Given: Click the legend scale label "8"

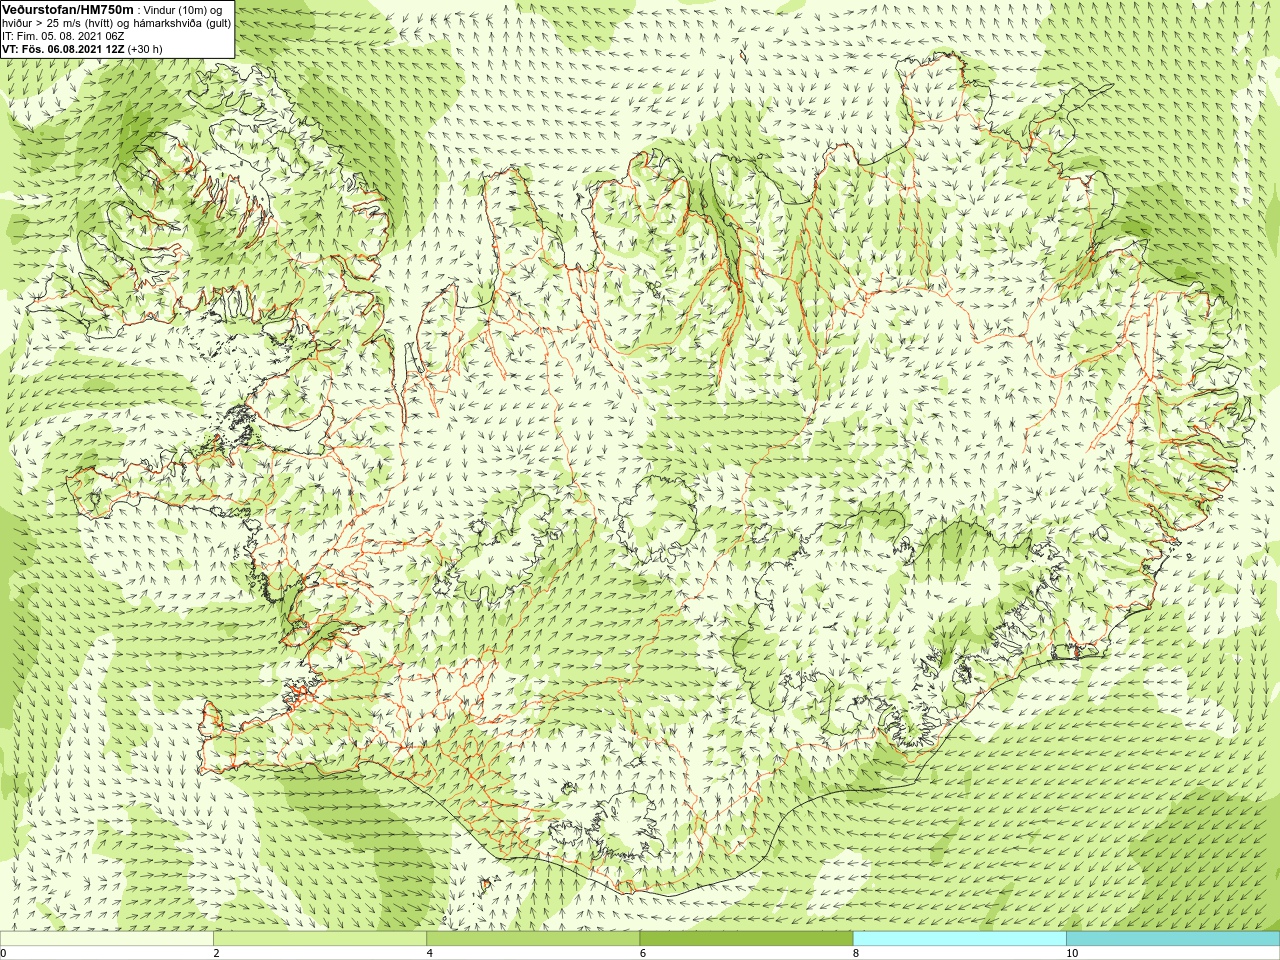Looking at the screenshot, I should [856, 953].
